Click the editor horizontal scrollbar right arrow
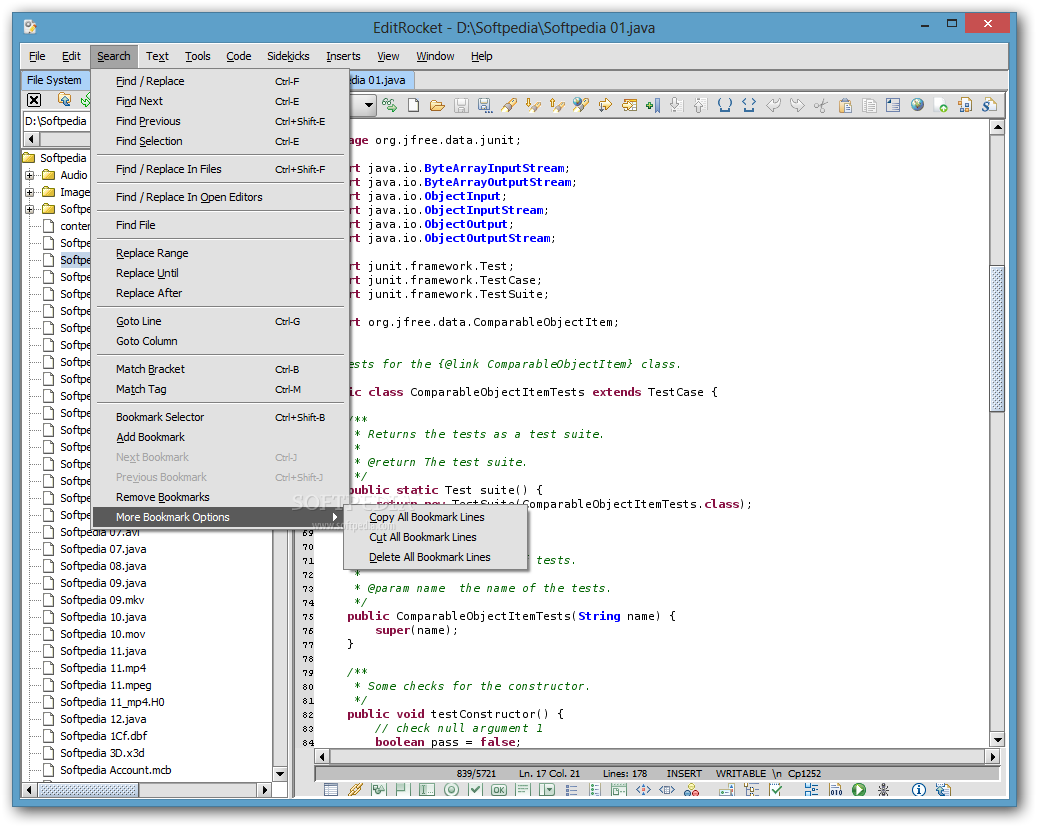The image size is (1037, 827). pos(992,756)
